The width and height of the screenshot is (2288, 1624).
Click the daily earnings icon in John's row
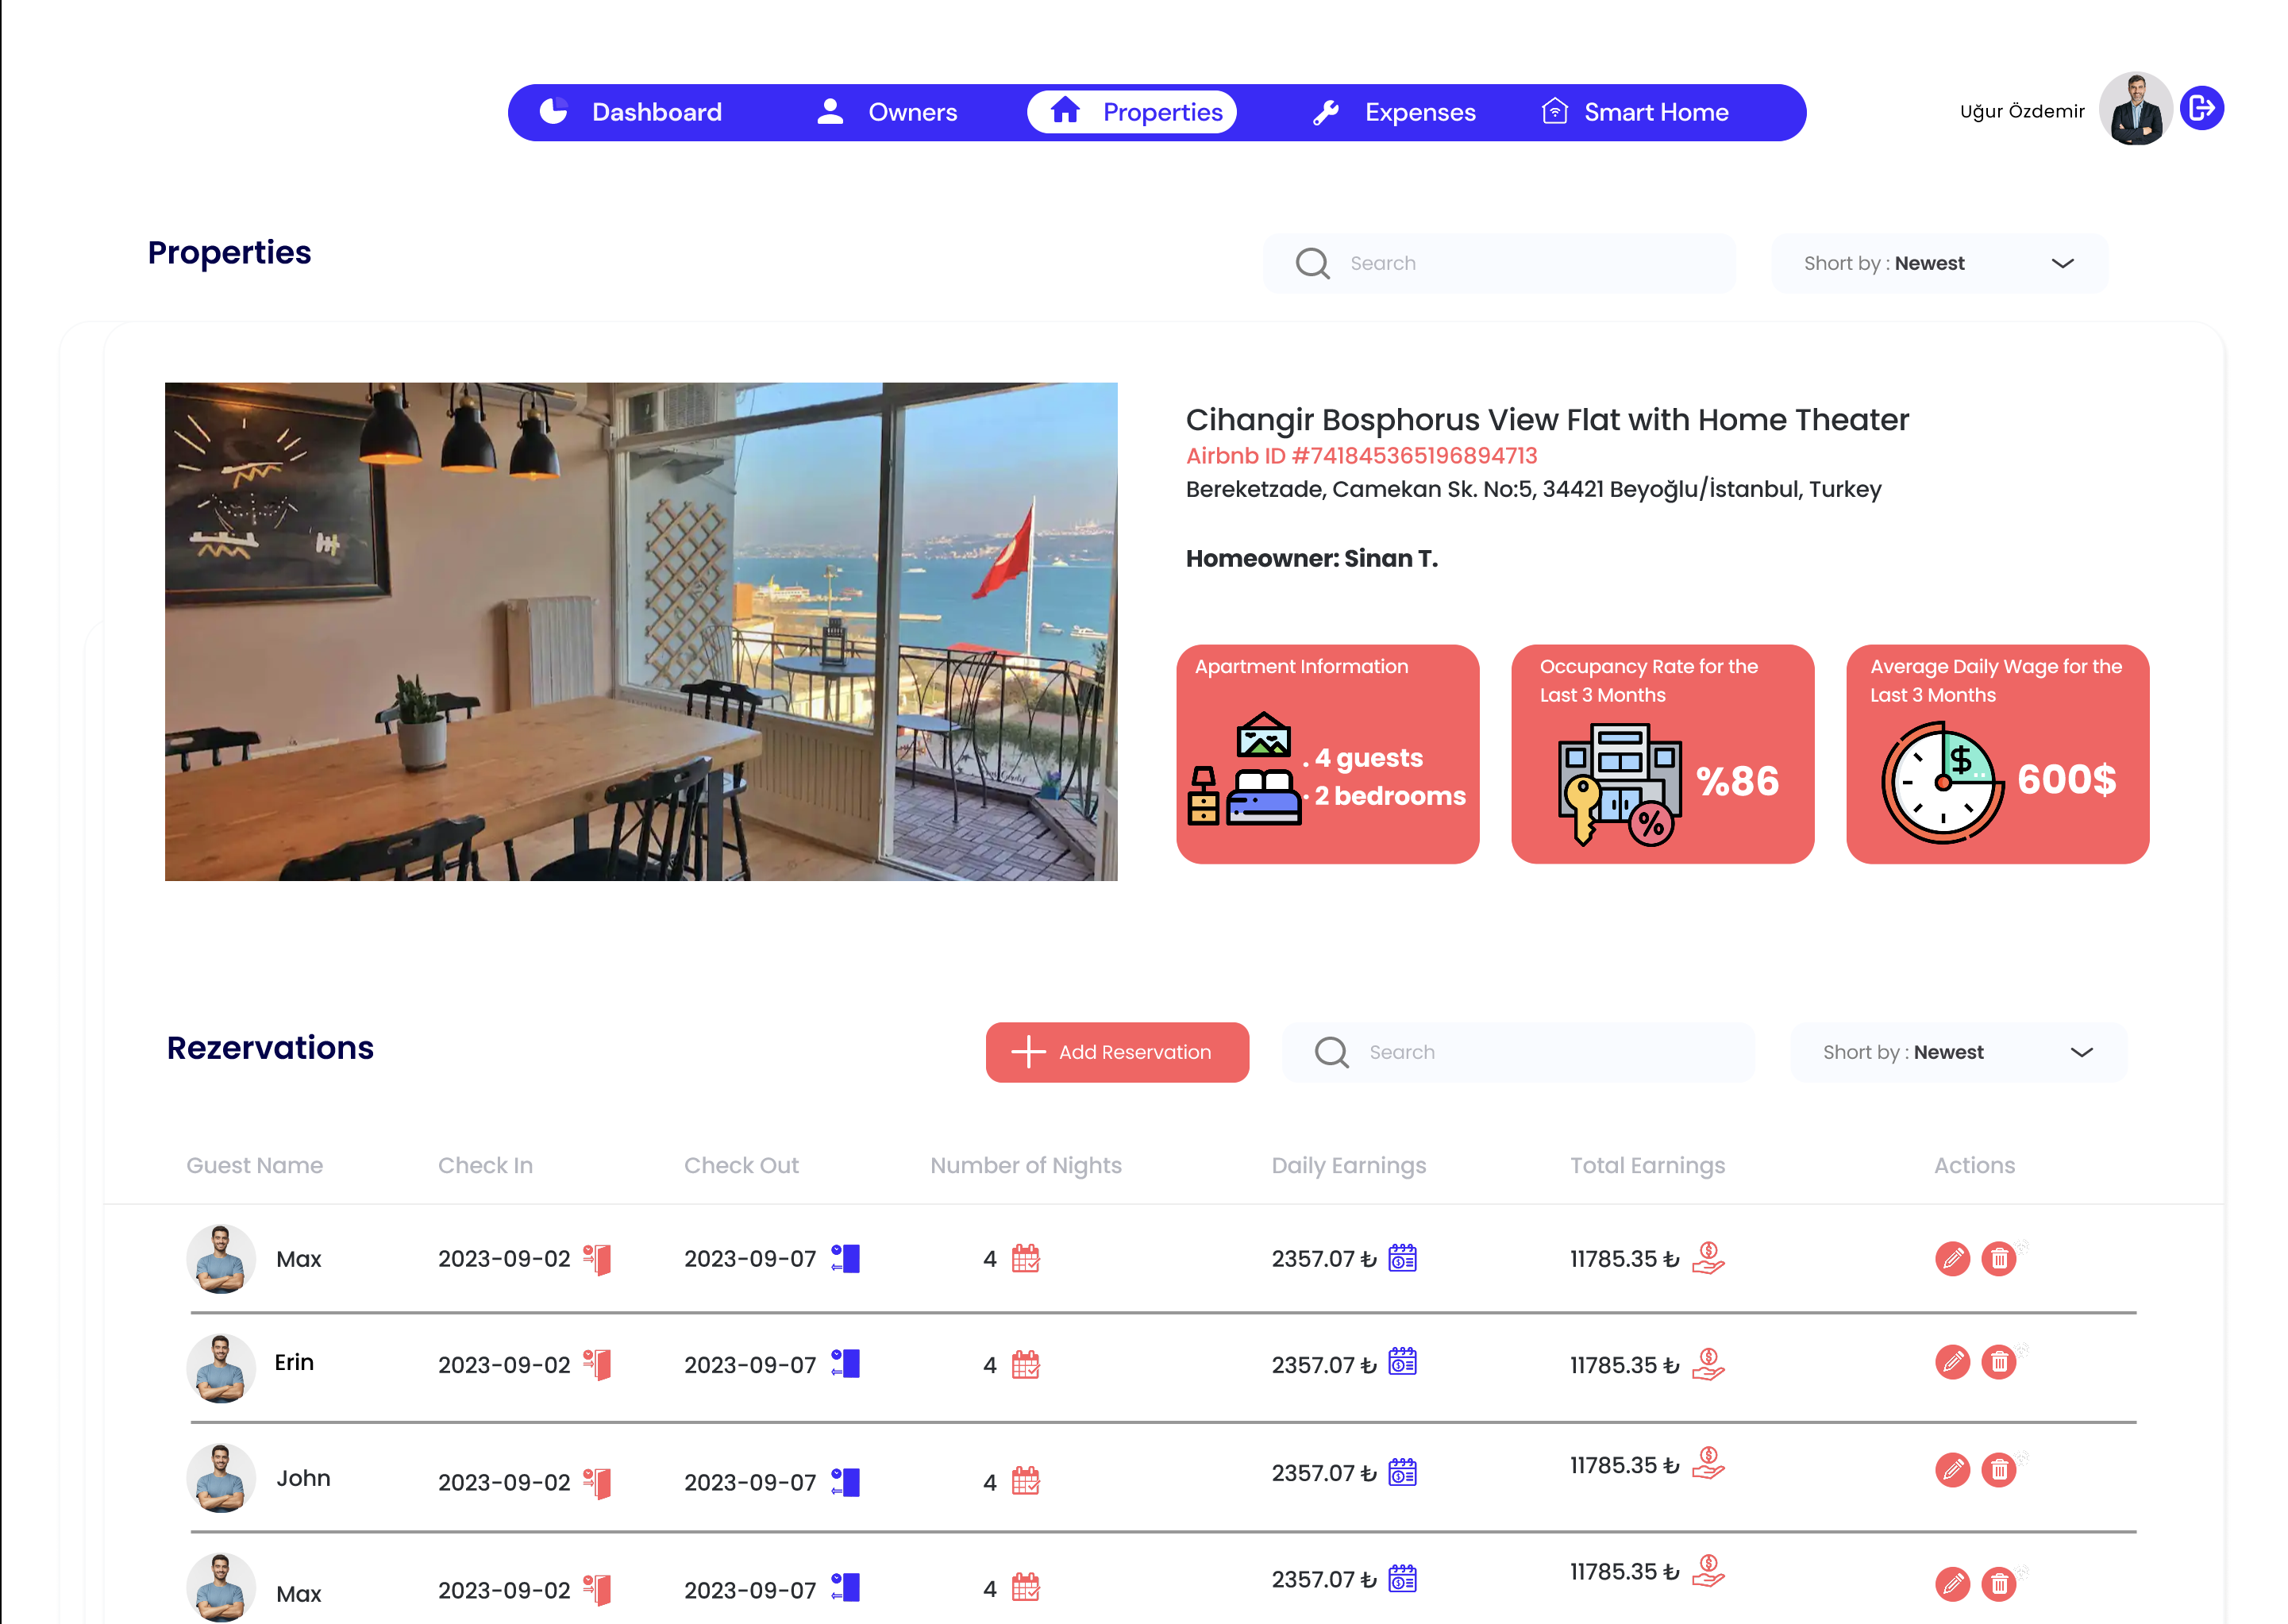(x=1402, y=1472)
